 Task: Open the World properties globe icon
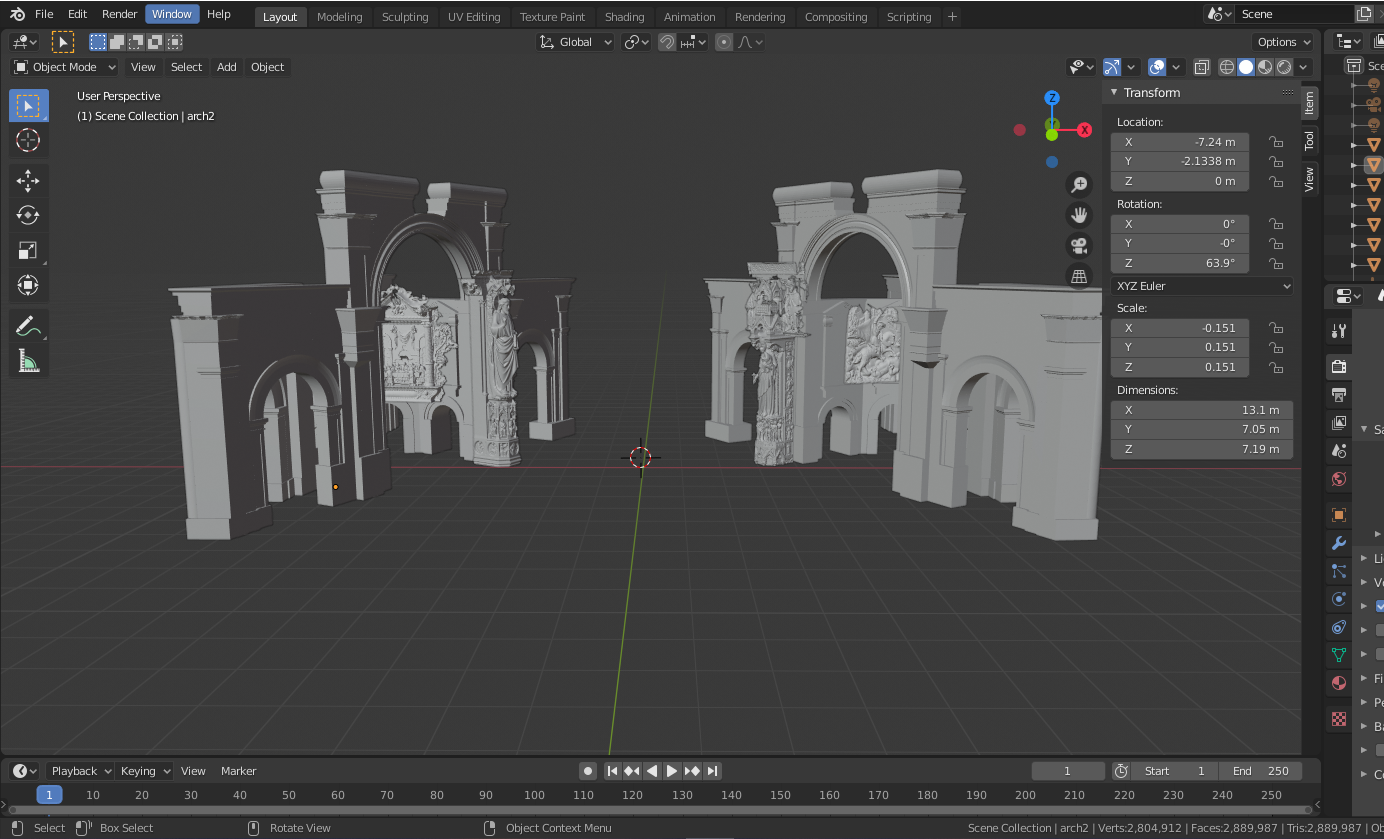pos(1339,479)
